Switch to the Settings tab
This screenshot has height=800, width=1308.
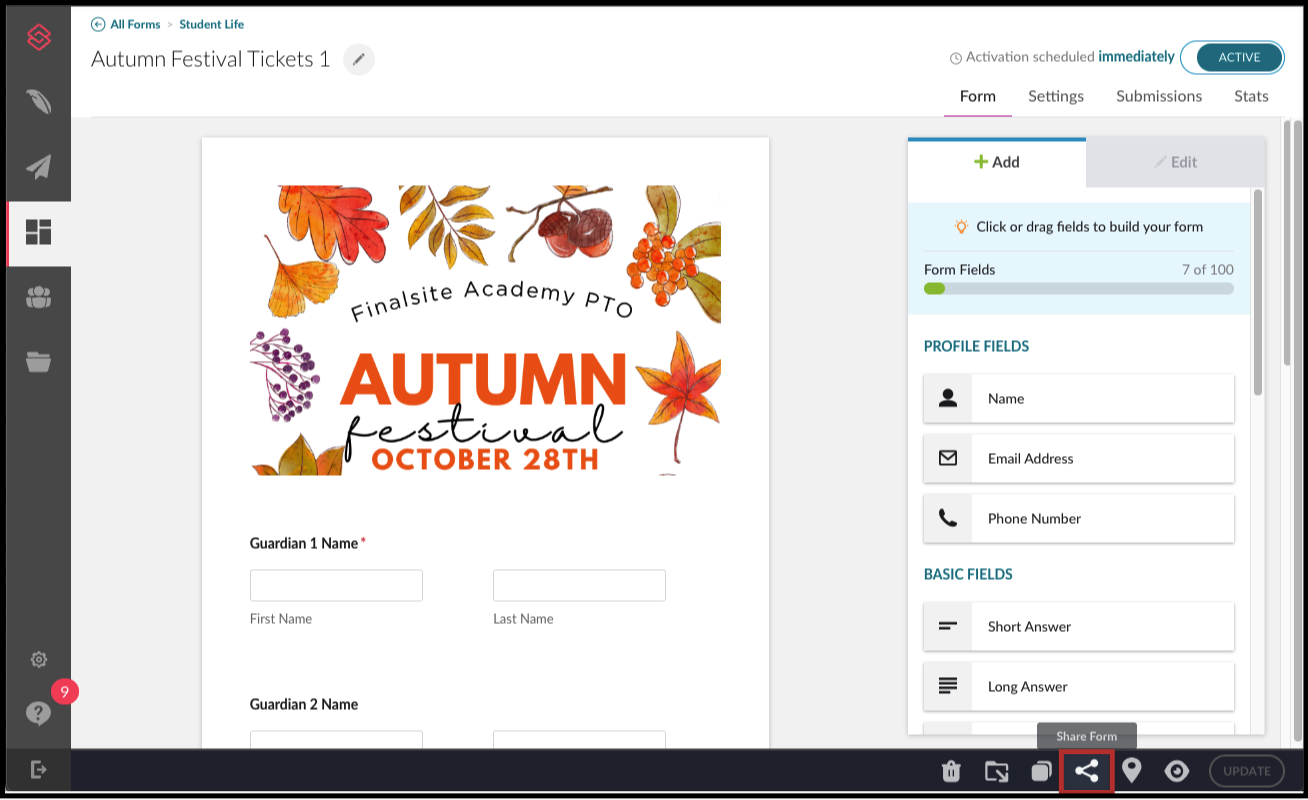point(1056,96)
